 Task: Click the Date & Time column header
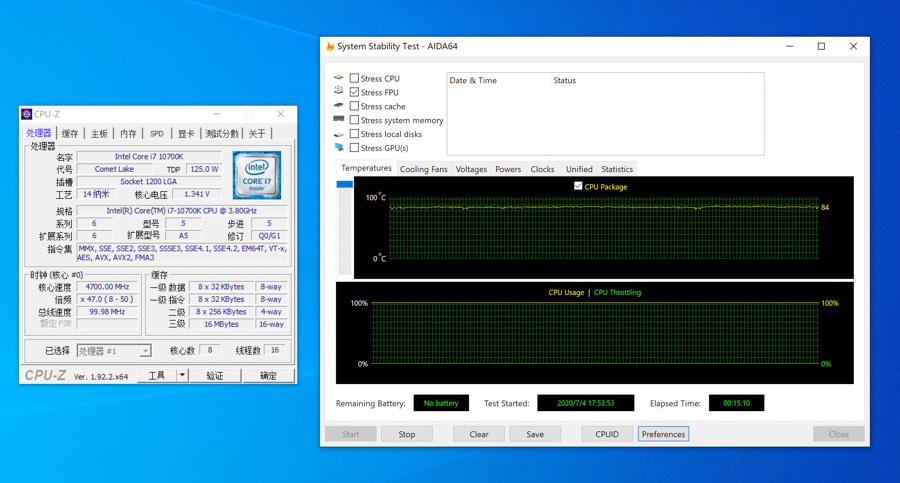click(499, 80)
